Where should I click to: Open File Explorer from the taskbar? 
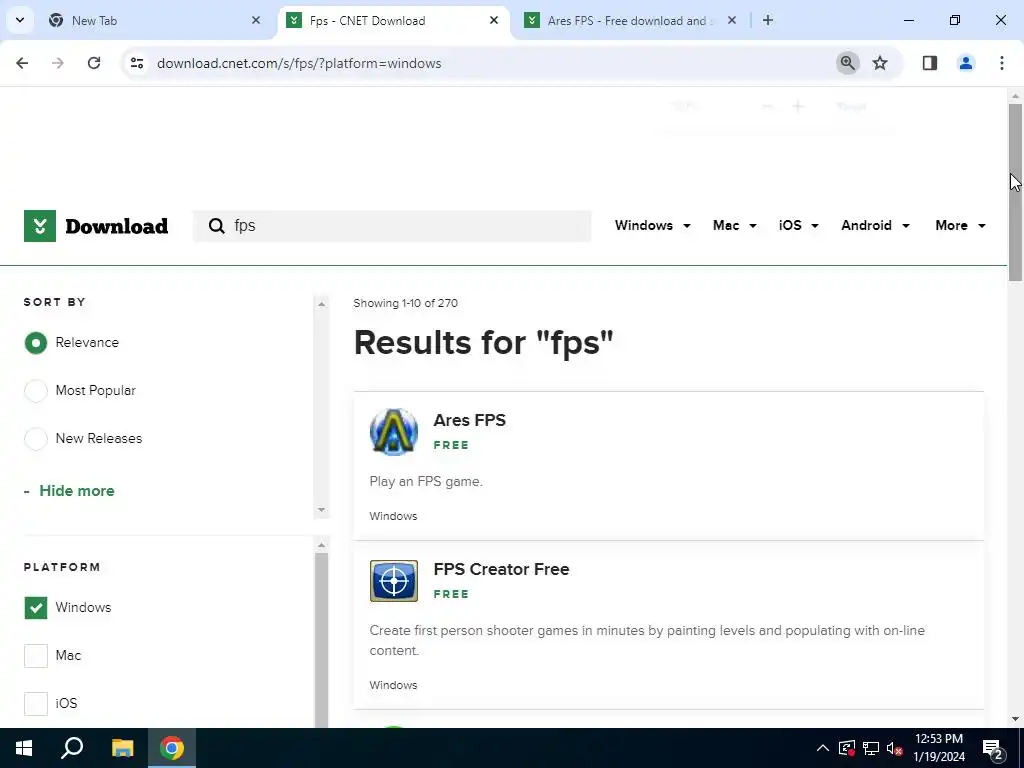point(122,748)
